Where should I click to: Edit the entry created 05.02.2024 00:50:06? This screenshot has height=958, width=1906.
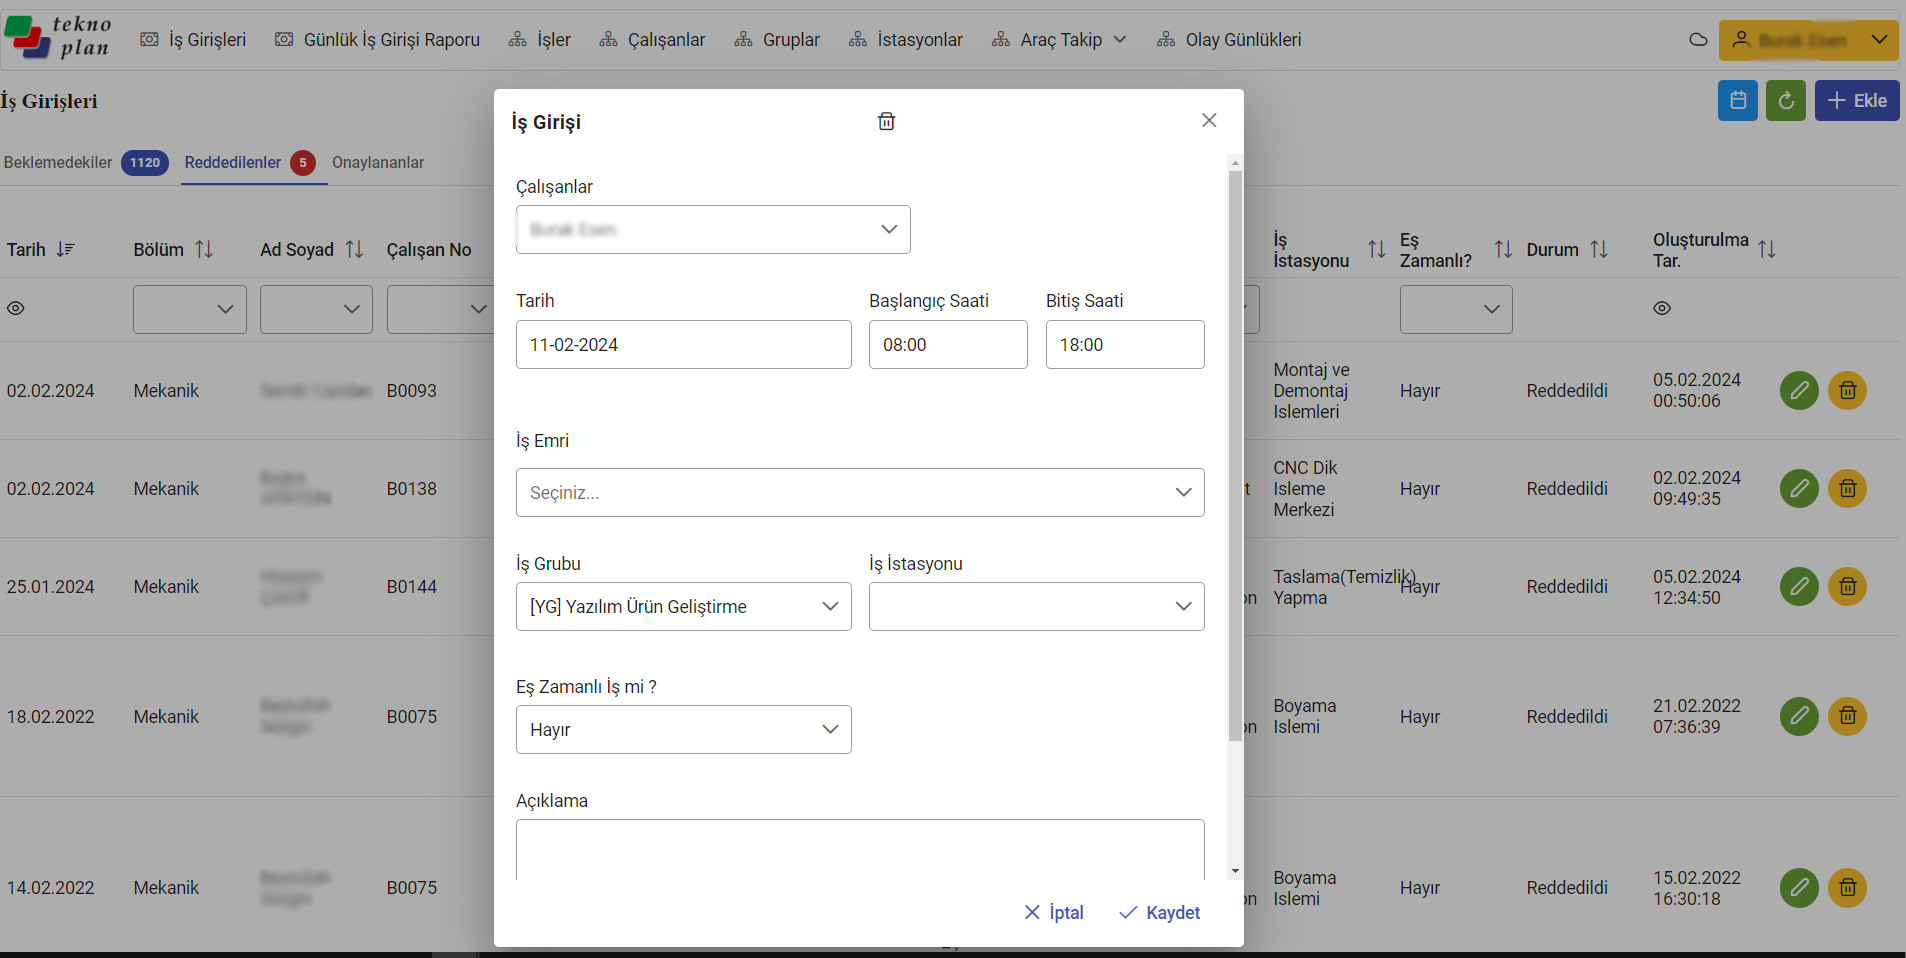point(1798,390)
